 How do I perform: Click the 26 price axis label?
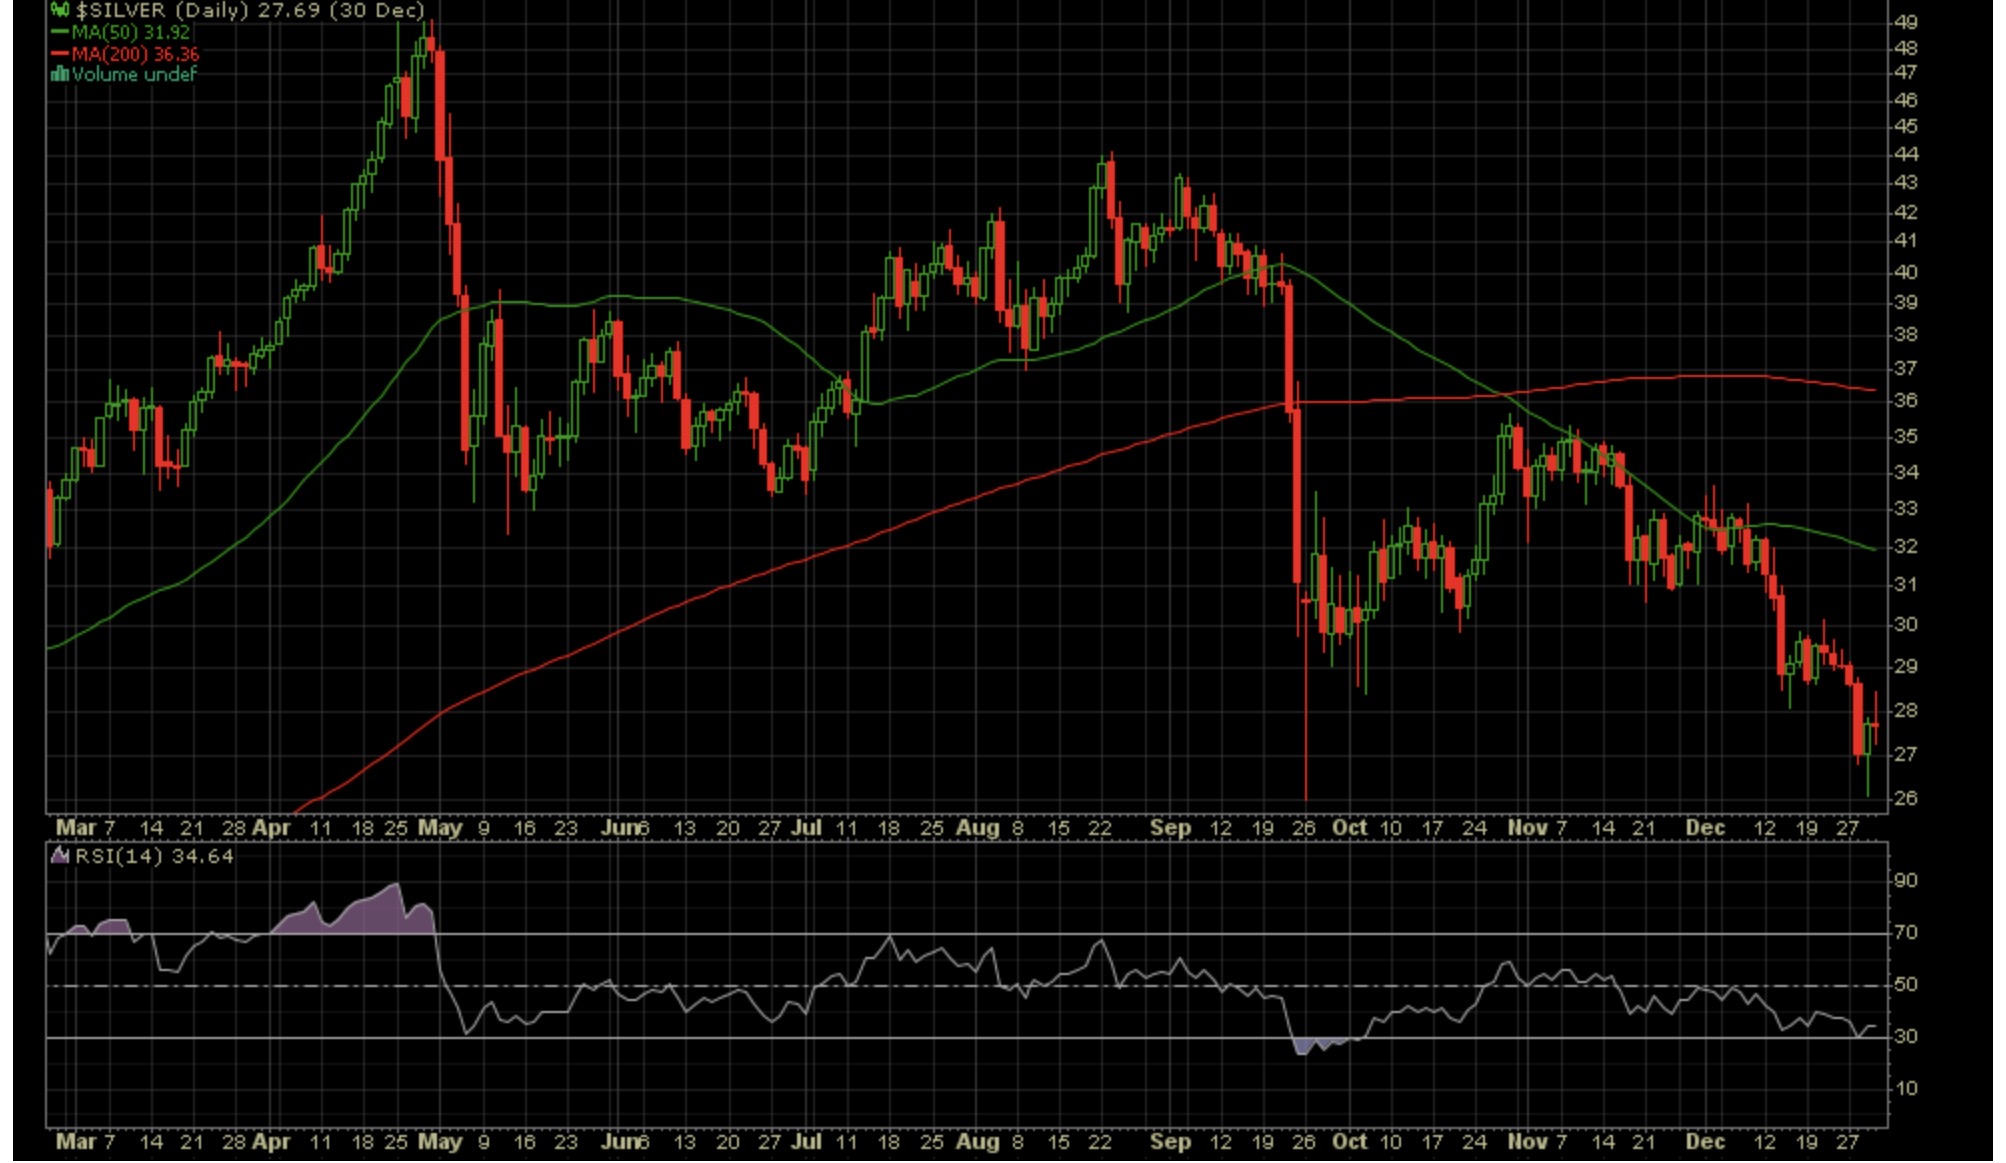1905,798
